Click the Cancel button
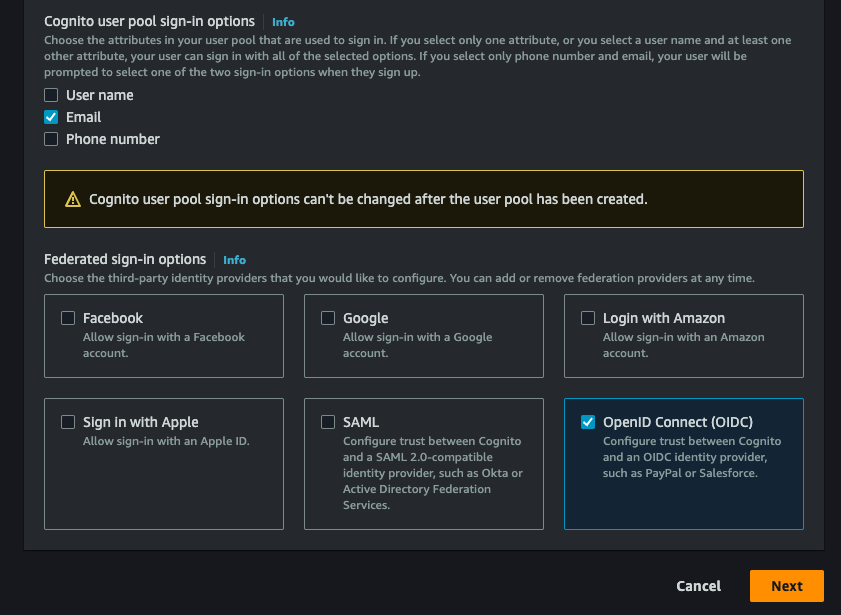Image resolution: width=841 pixels, height=615 pixels. coord(698,586)
